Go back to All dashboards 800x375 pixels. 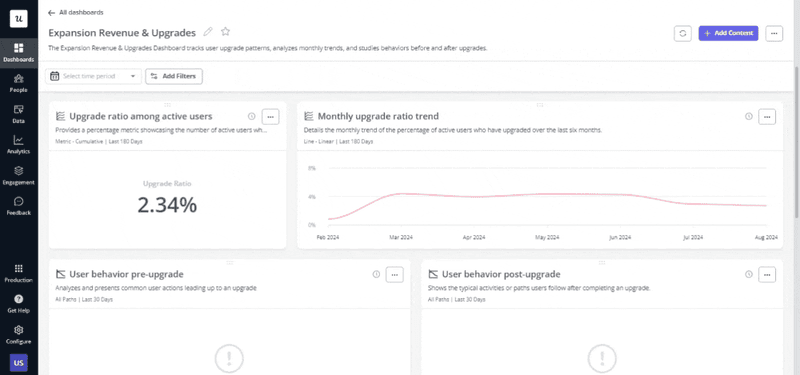pyautogui.click(x=76, y=12)
